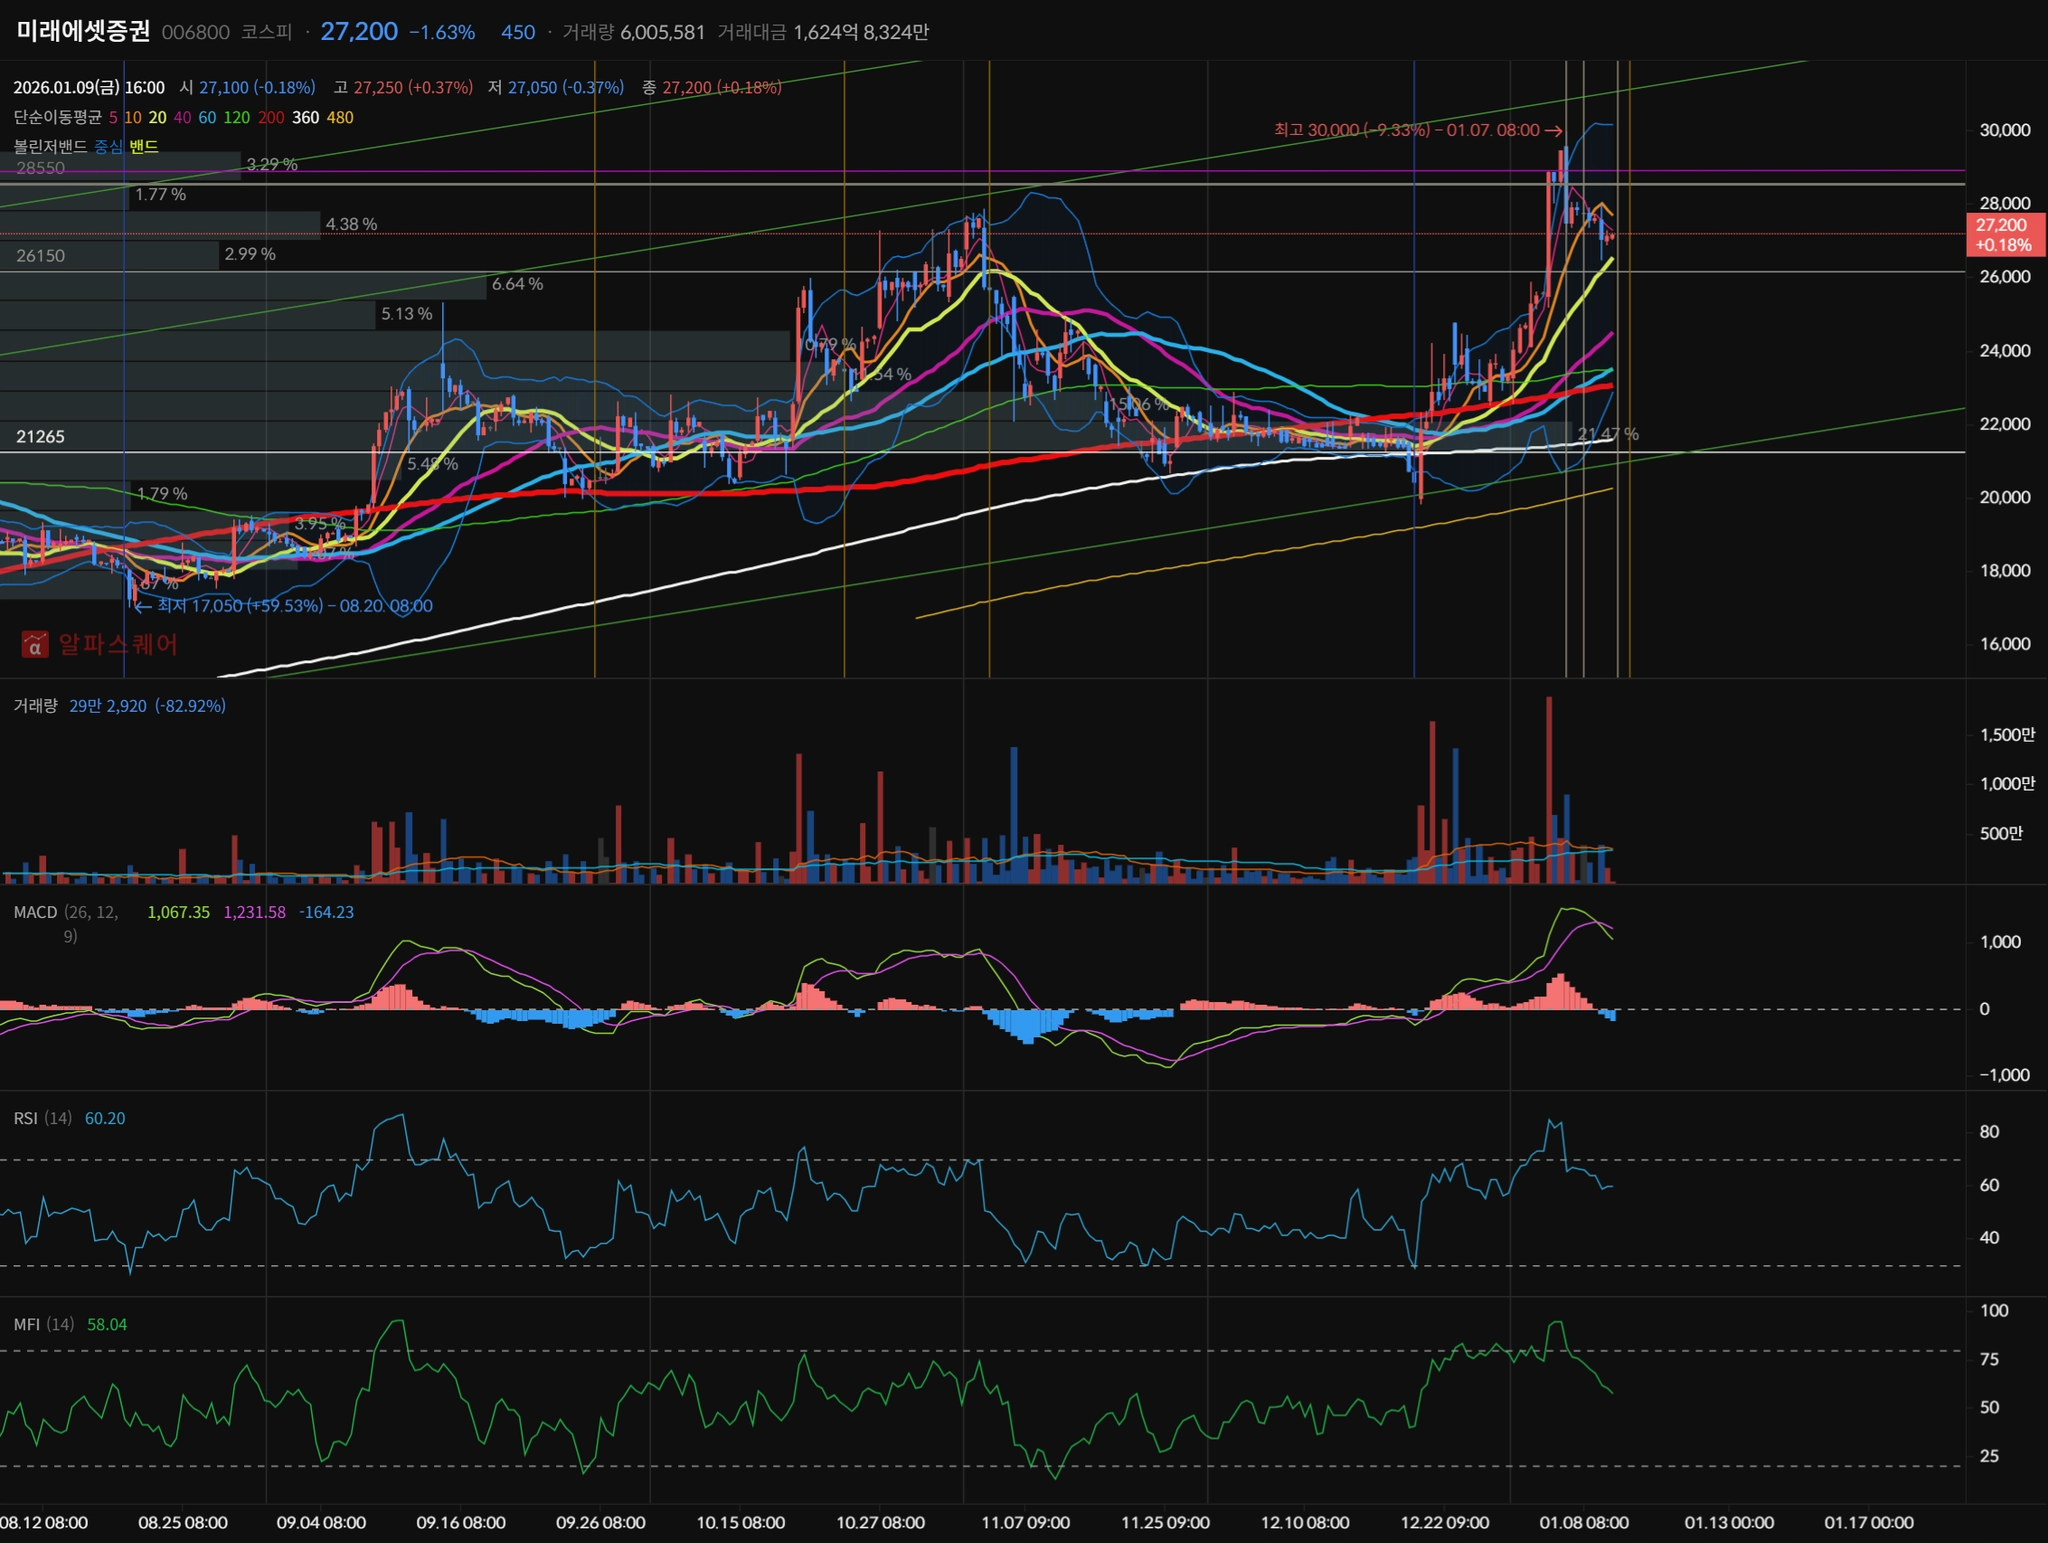
Task: Click the 01.08 08:00 time axis label
Action: click(1583, 1523)
